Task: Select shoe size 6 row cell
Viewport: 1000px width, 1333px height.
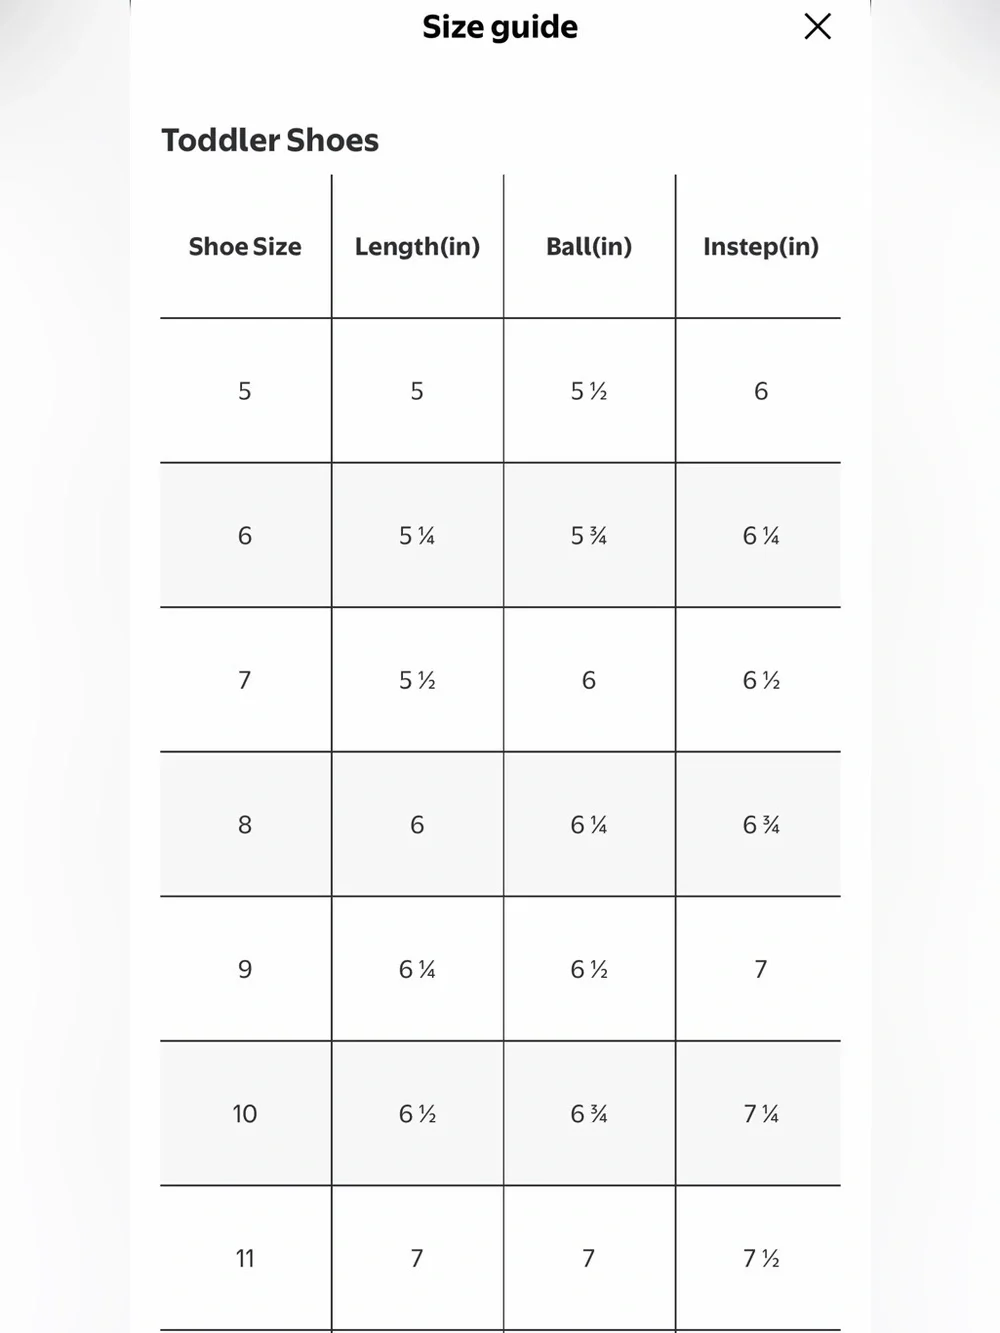Action: [245, 536]
